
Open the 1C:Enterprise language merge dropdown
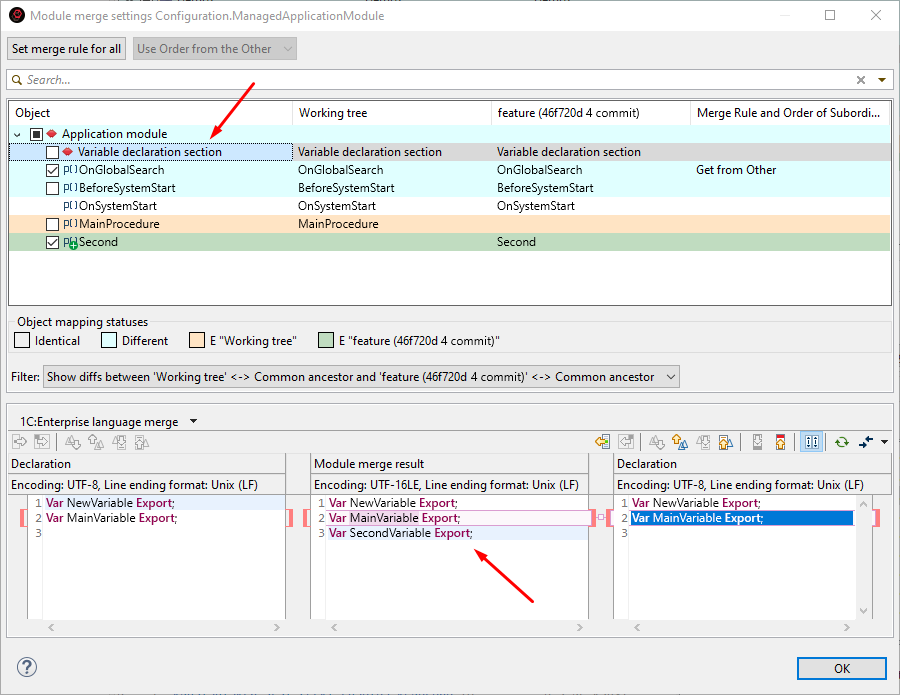click(193, 422)
